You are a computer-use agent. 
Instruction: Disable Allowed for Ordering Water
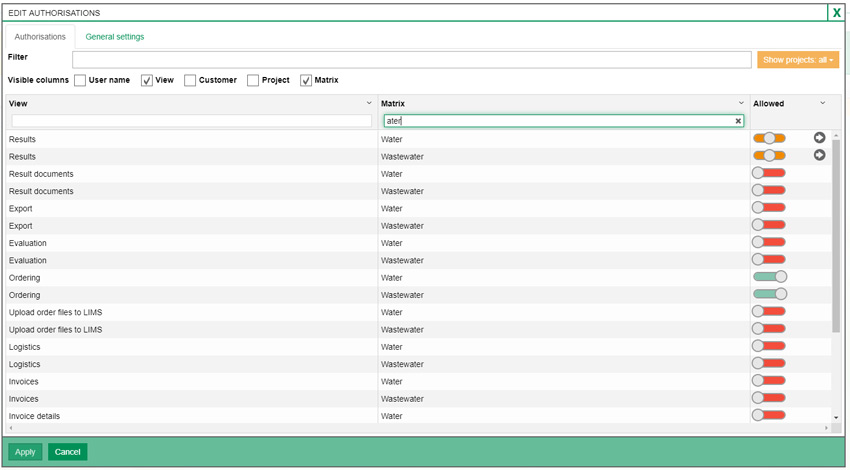[x=770, y=277]
